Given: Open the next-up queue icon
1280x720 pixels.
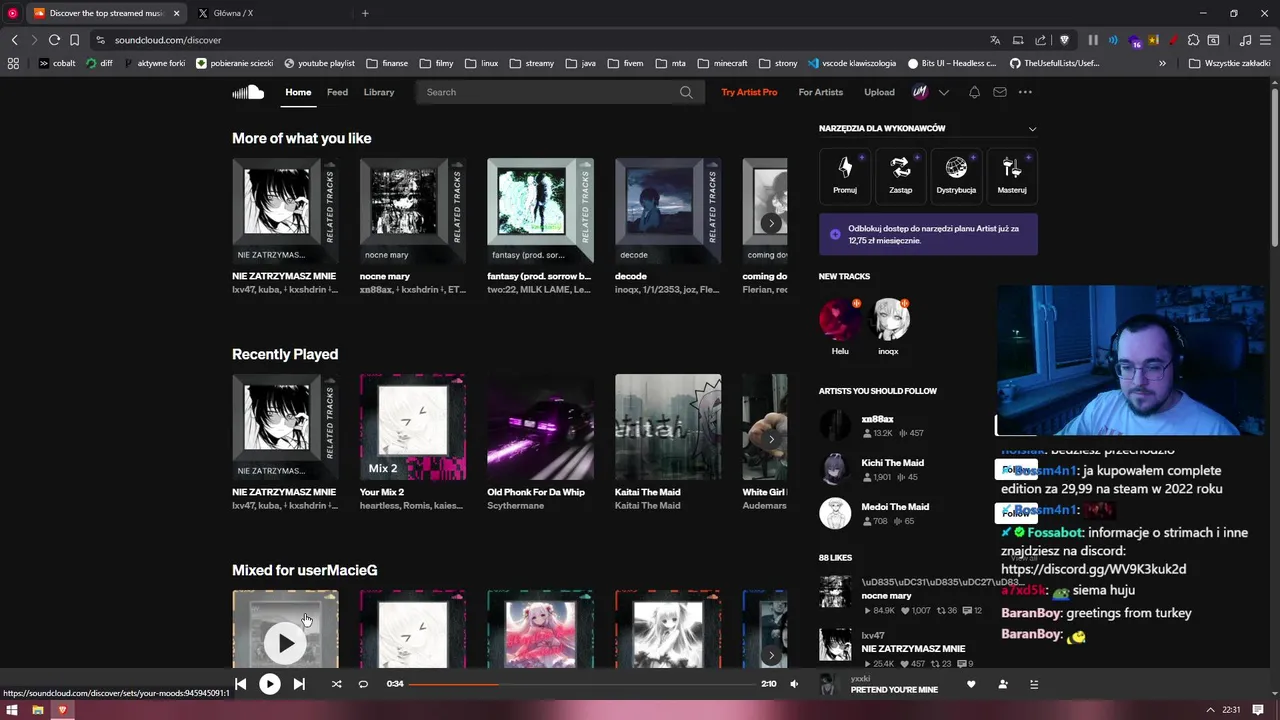Looking at the screenshot, I should point(1034,684).
